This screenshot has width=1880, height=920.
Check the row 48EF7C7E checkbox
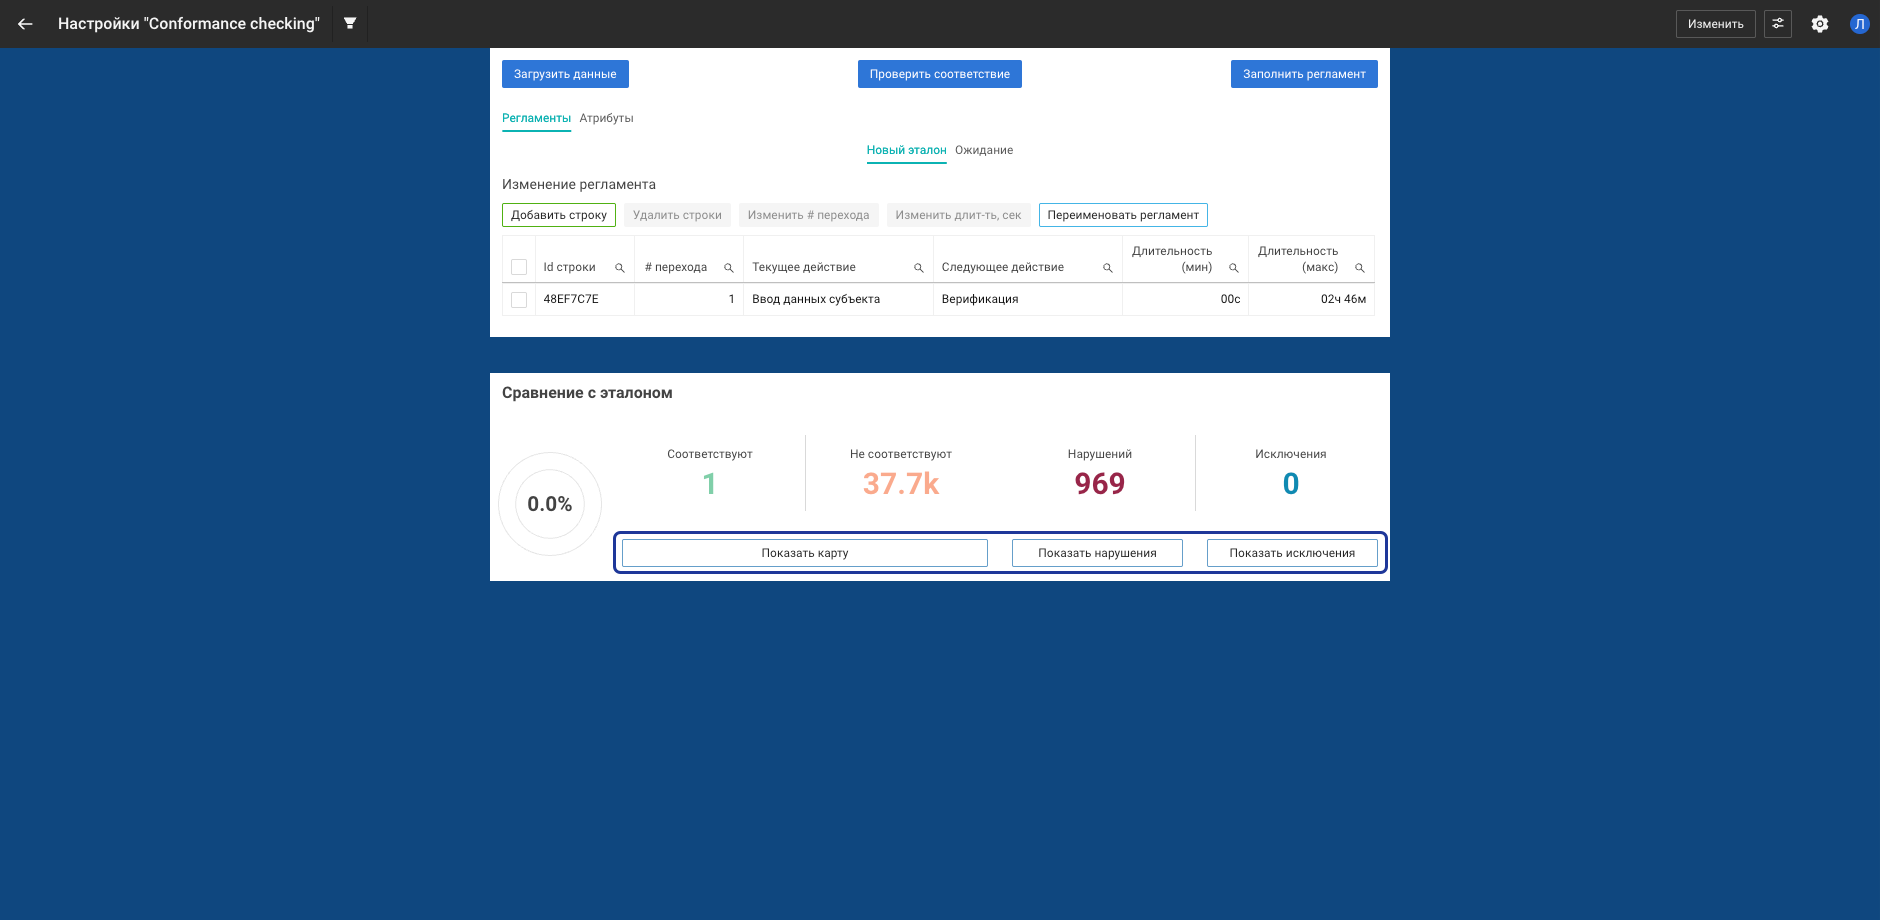click(x=519, y=300)
